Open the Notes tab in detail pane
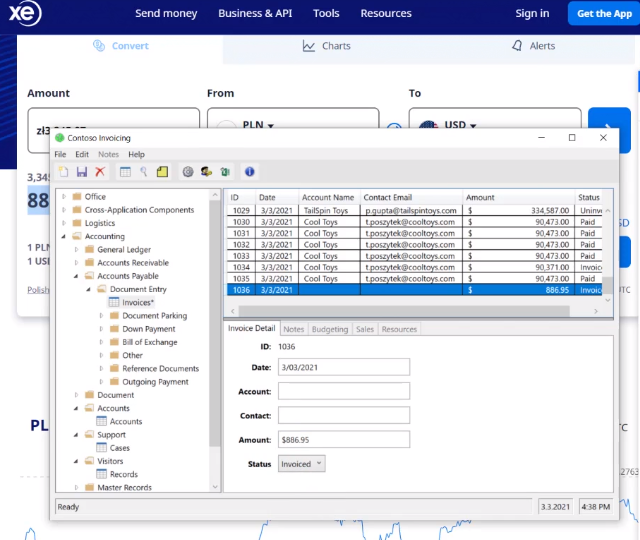The image size is (640, 540). (293, 329)
